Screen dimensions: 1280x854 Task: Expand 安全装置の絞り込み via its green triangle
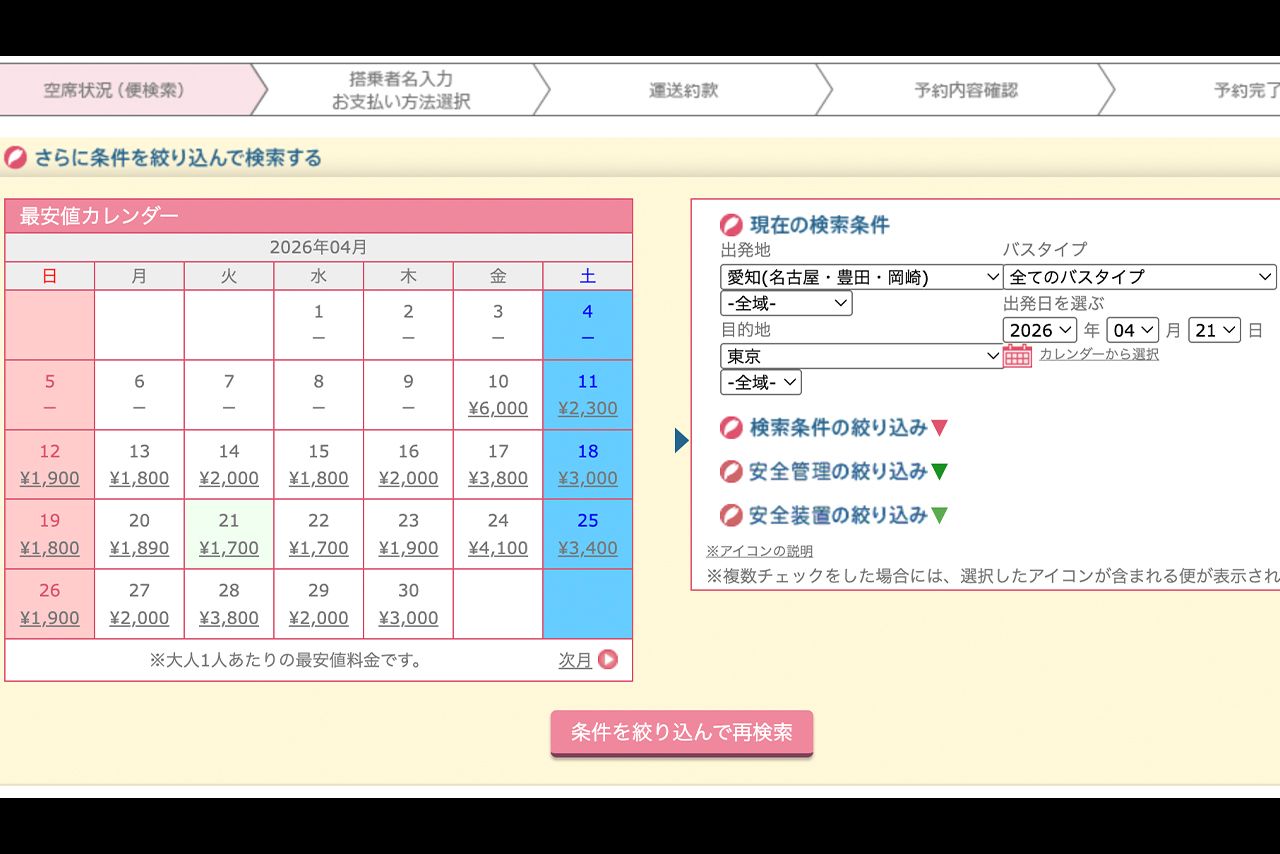937,516
